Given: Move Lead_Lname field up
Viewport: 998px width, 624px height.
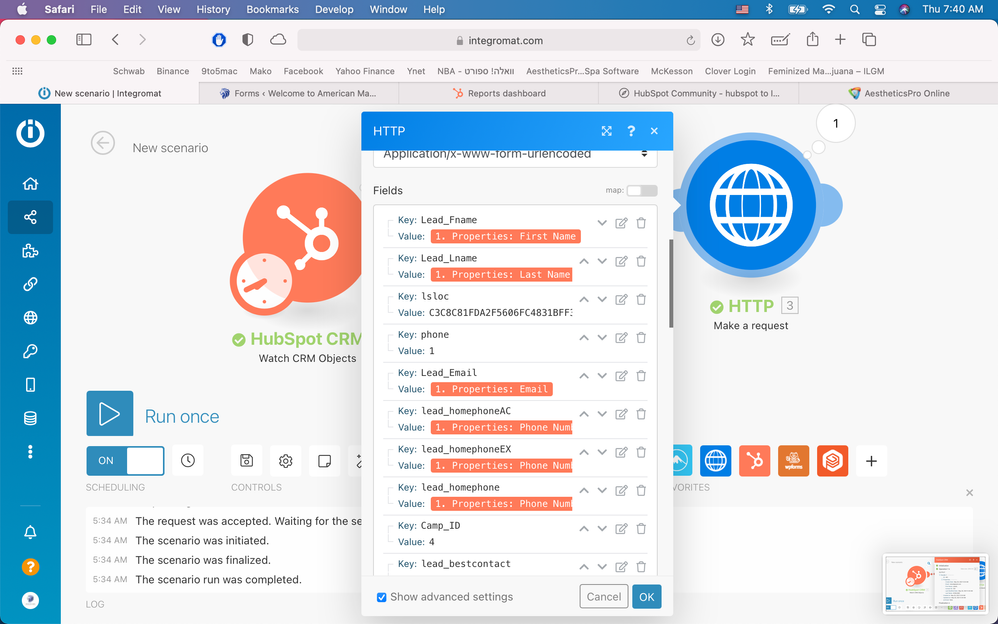Looking at the screenshot, I should pos(584,261).
